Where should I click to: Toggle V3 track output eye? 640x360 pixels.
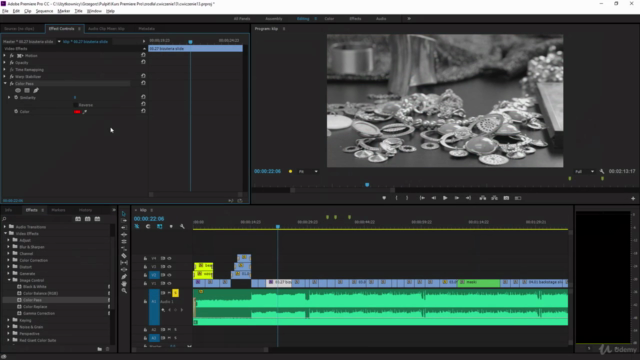point(169,267)
